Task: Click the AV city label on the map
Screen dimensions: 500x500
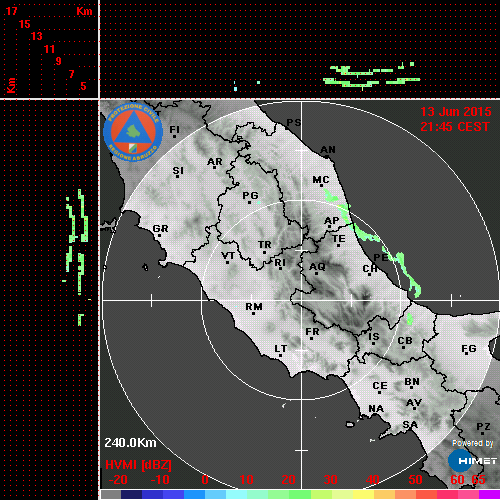Action: point(414,403)
